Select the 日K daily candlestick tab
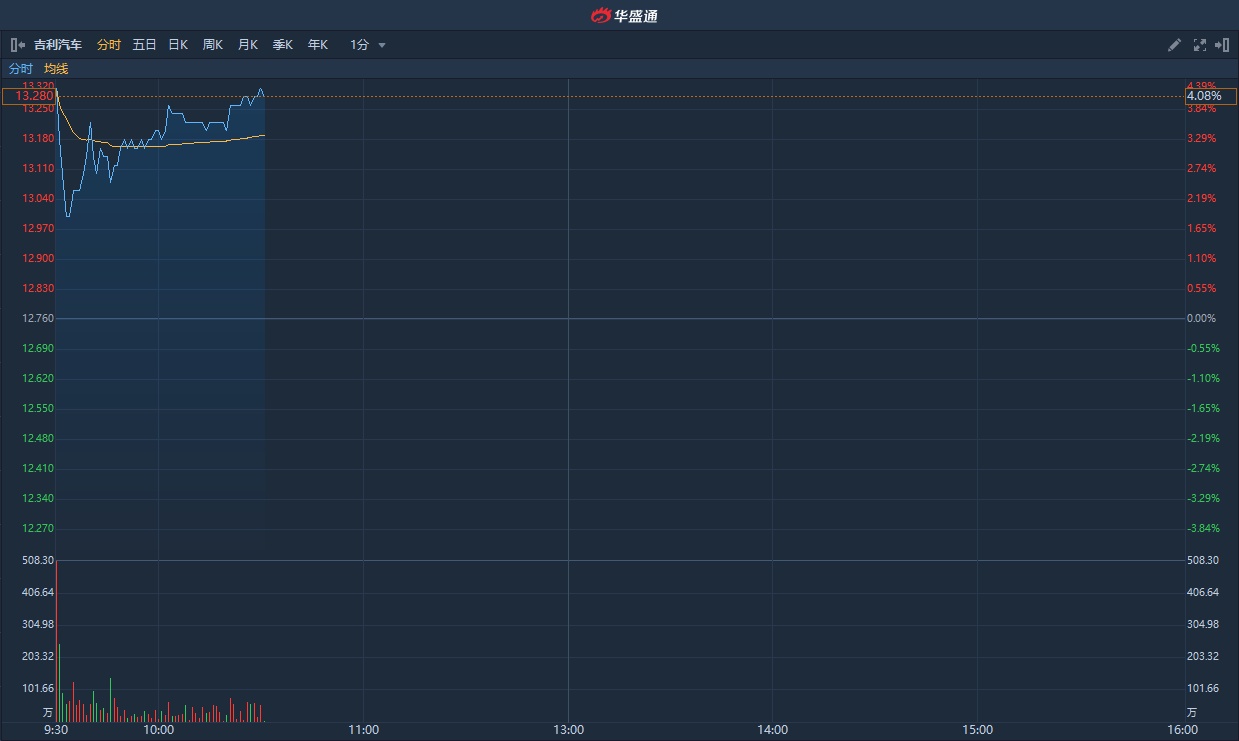The height and width of the screenshot is (741, 1239). 178,45
